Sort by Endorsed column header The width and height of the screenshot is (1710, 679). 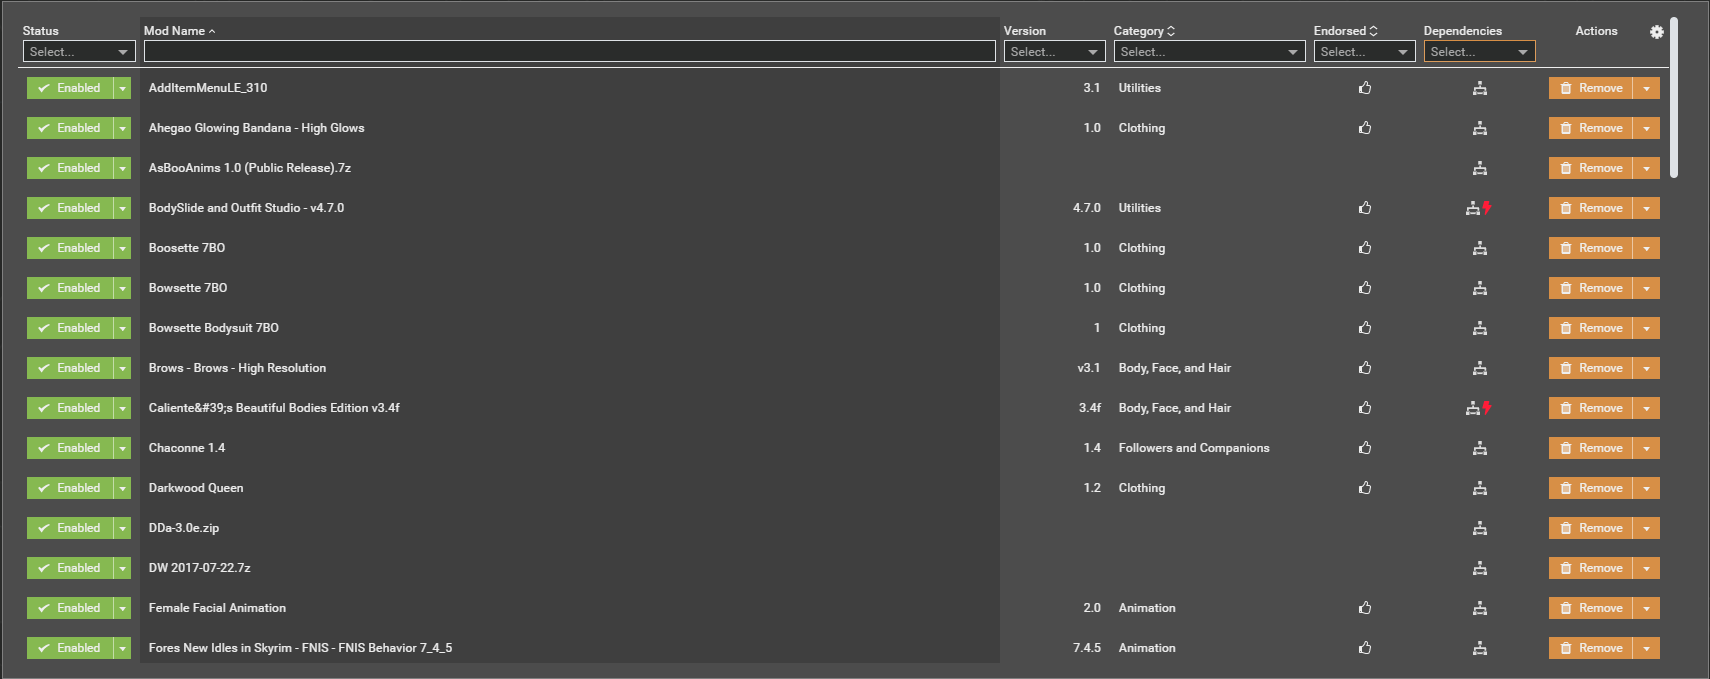(1345, 31)
